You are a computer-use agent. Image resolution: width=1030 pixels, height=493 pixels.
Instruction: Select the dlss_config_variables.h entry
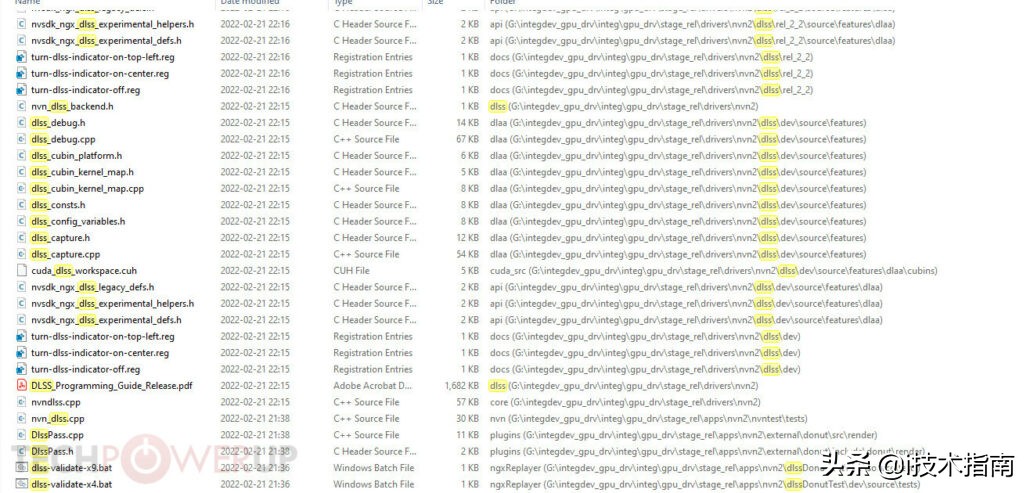tap(78, 221)
